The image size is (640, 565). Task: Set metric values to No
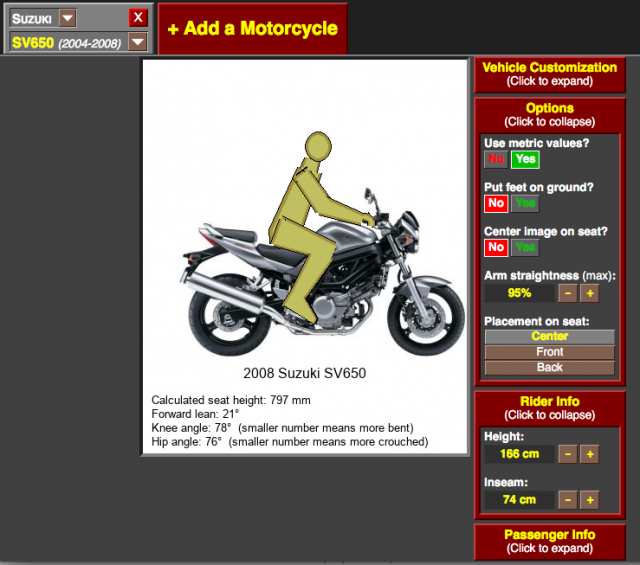(x=495, y=159)
